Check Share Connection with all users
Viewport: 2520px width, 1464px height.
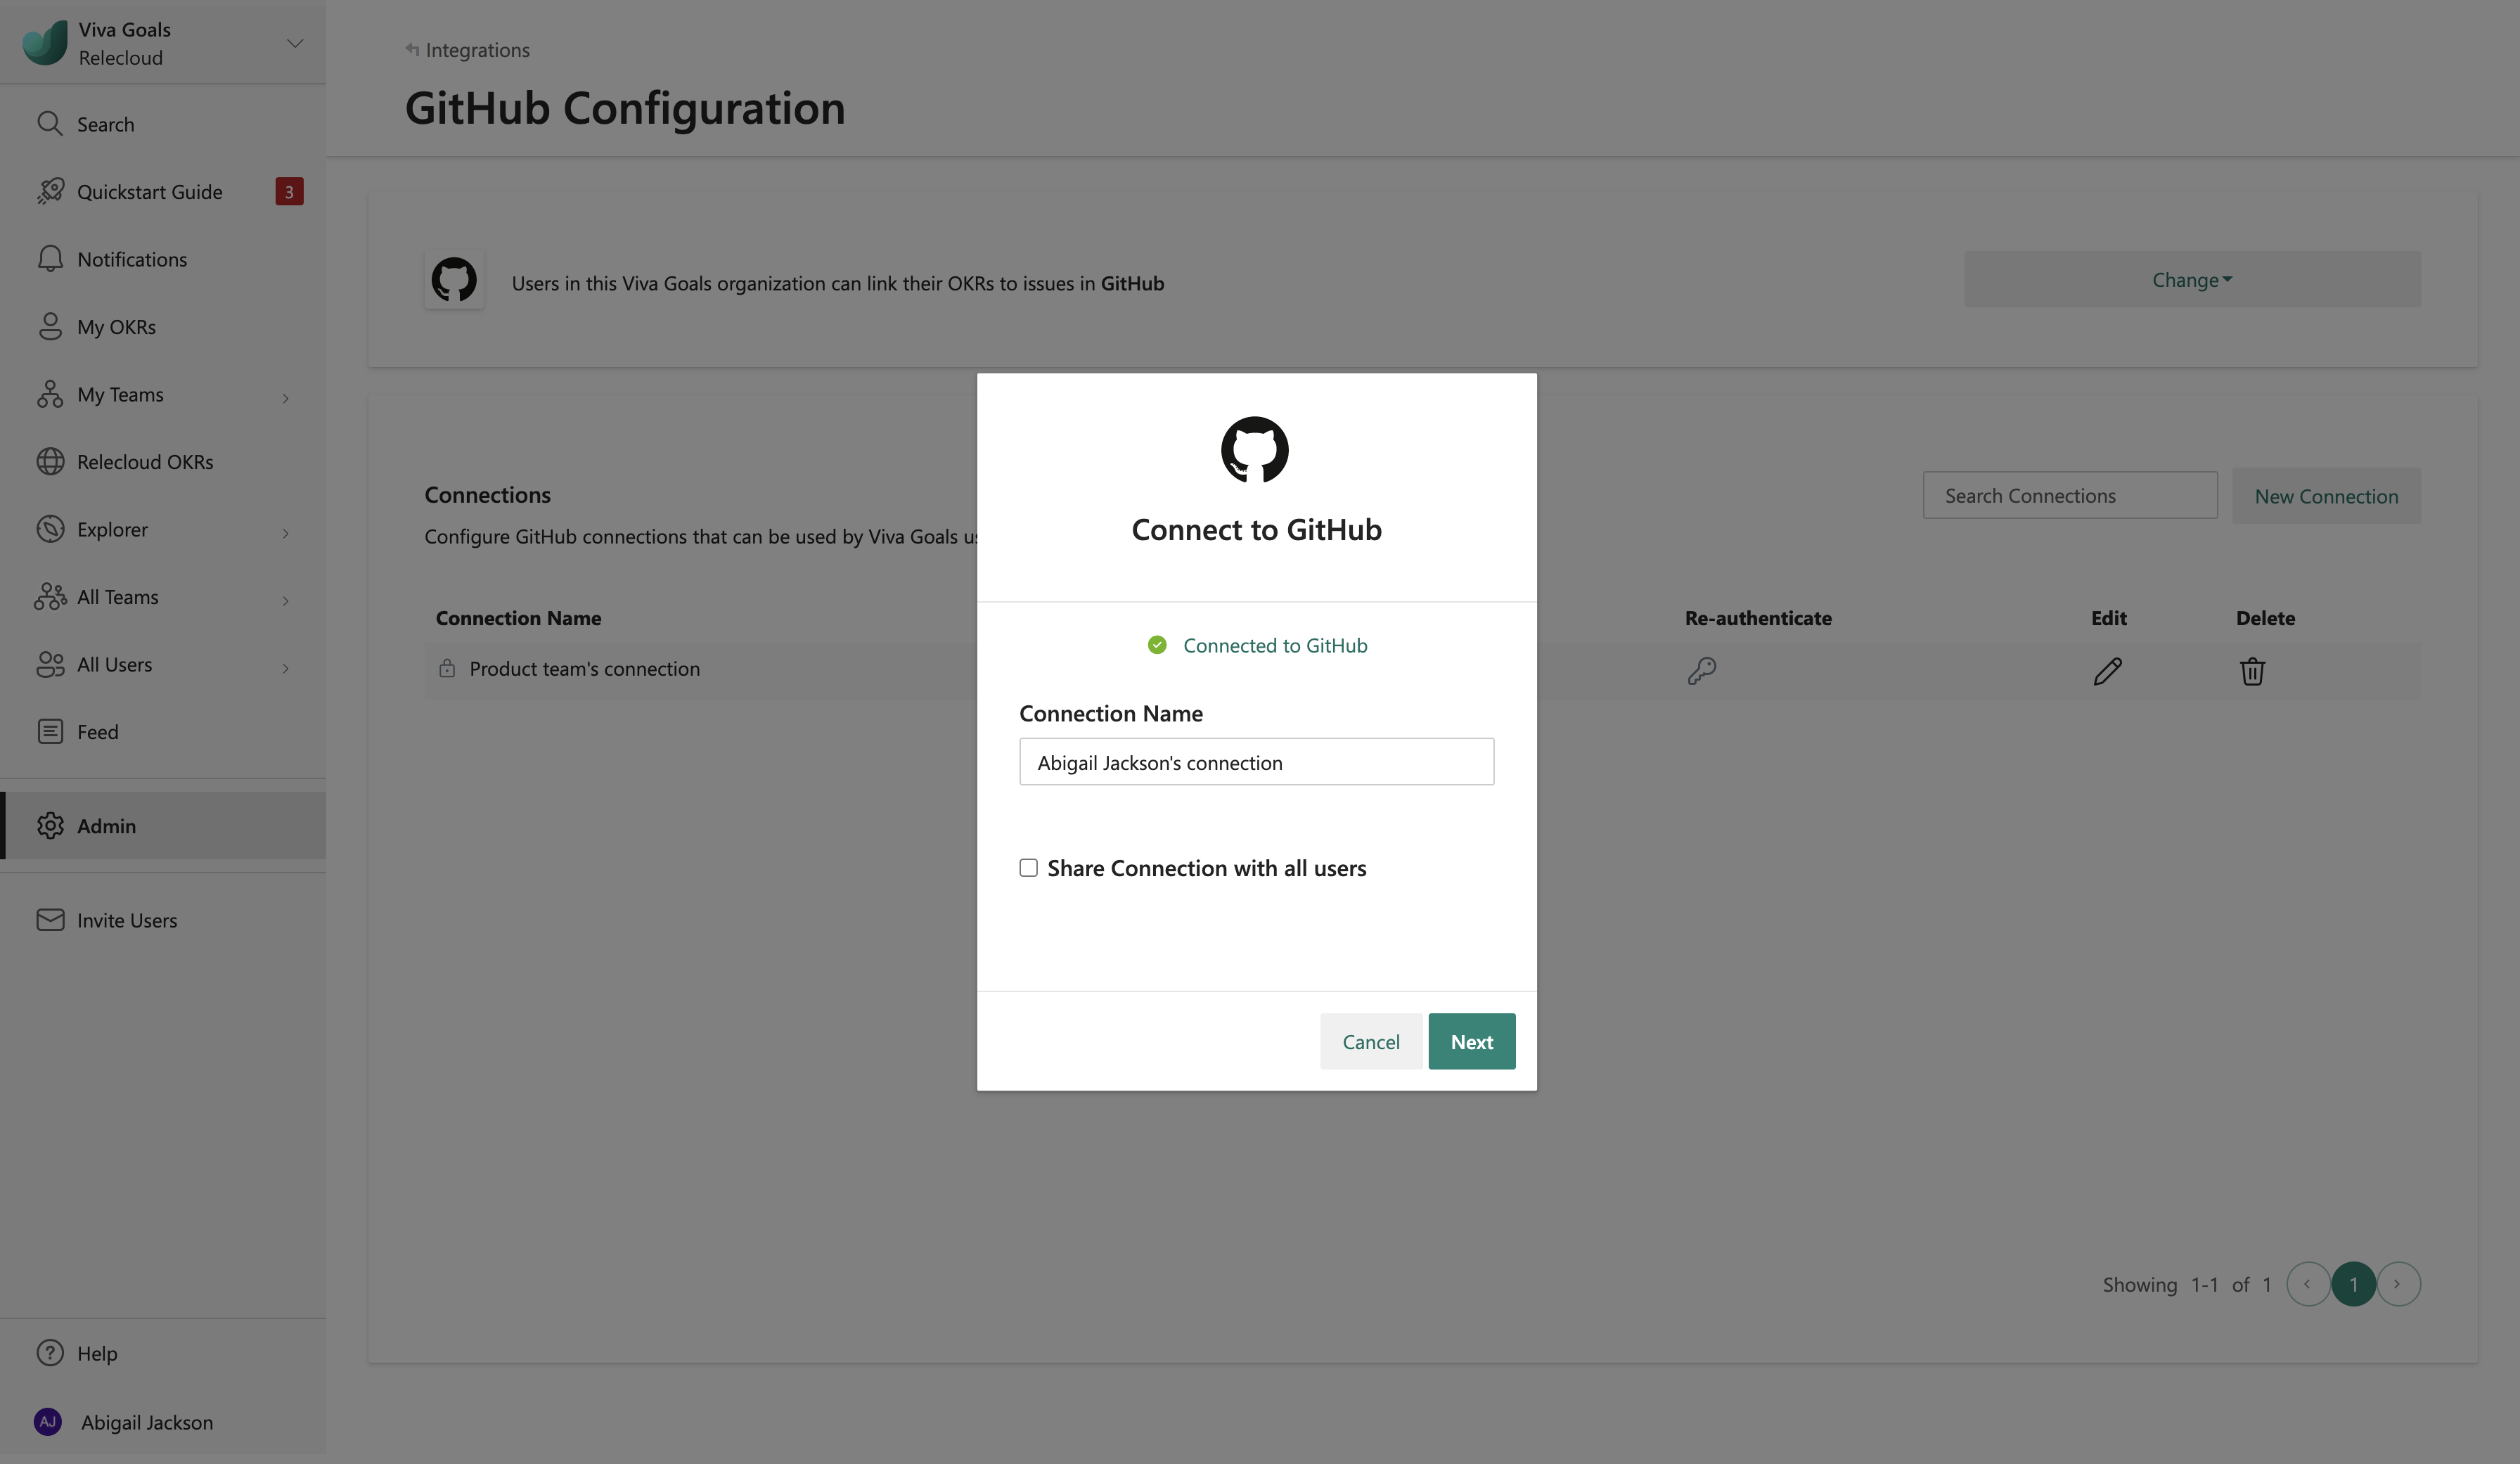1028,868
